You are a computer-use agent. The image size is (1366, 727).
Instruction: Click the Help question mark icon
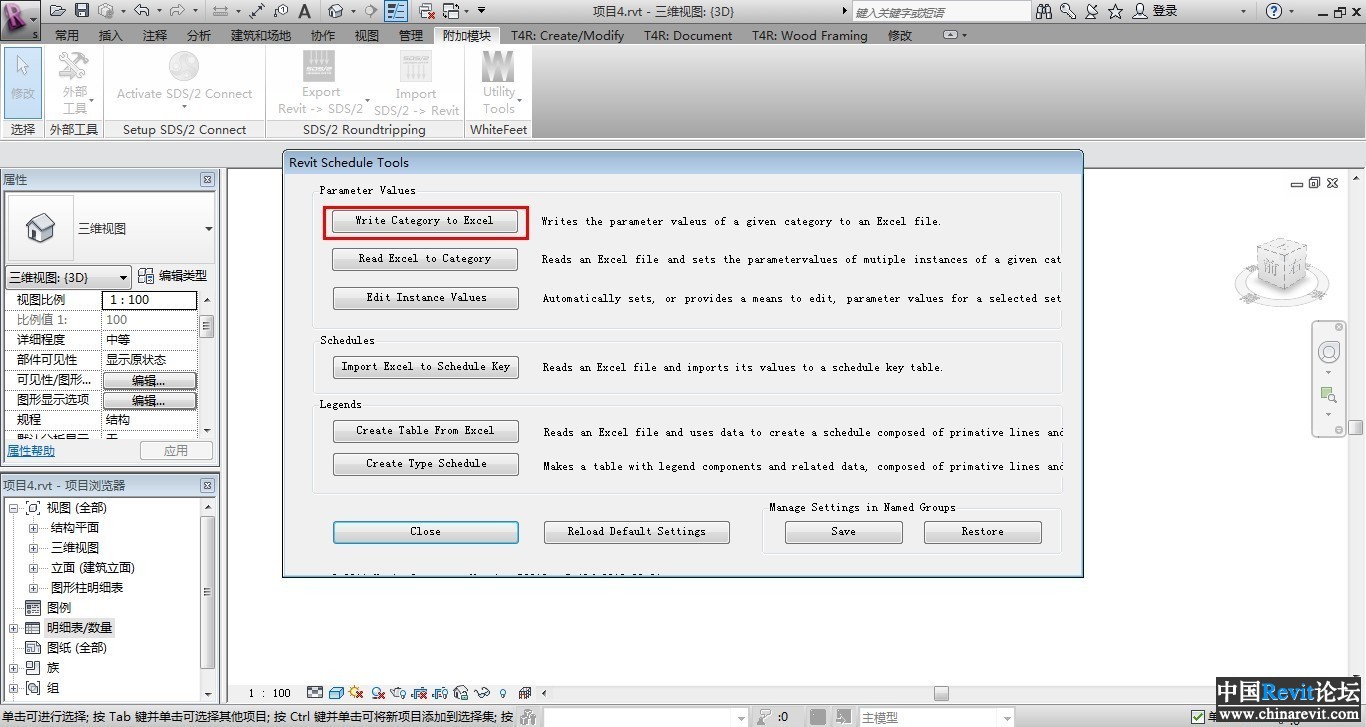(1273, 11)
